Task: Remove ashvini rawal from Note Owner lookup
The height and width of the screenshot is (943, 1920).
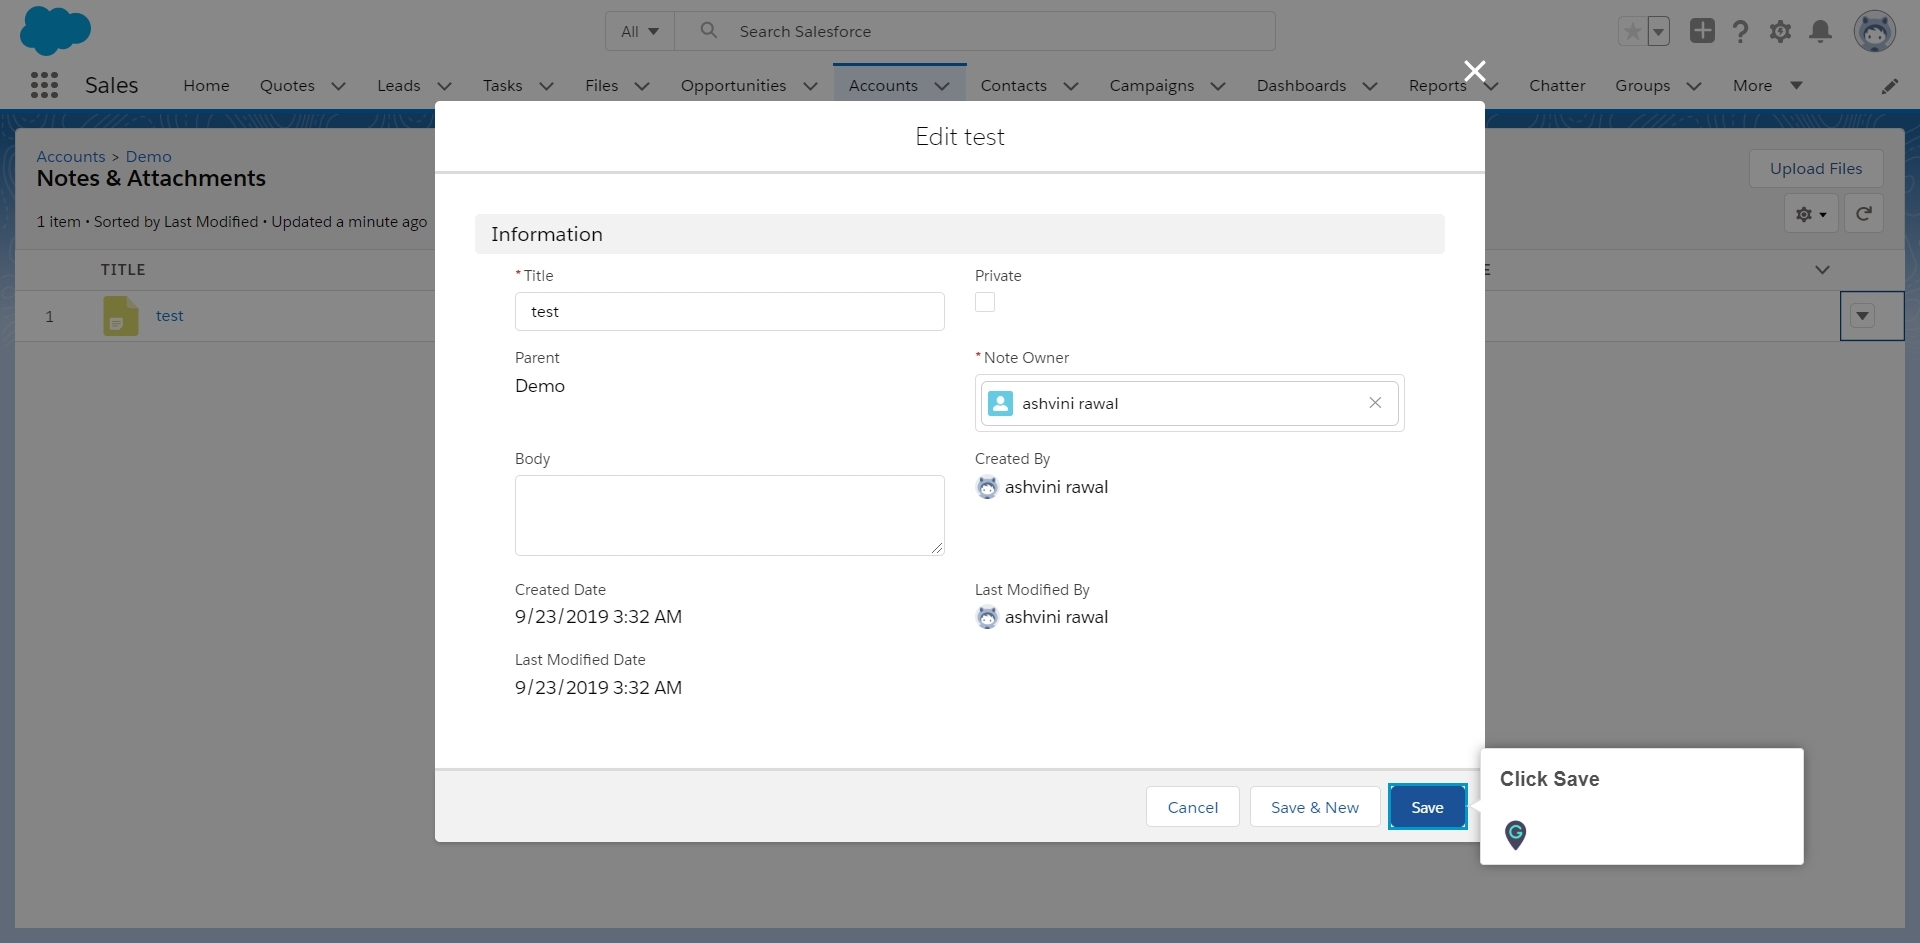Action: coord(1375,403)
